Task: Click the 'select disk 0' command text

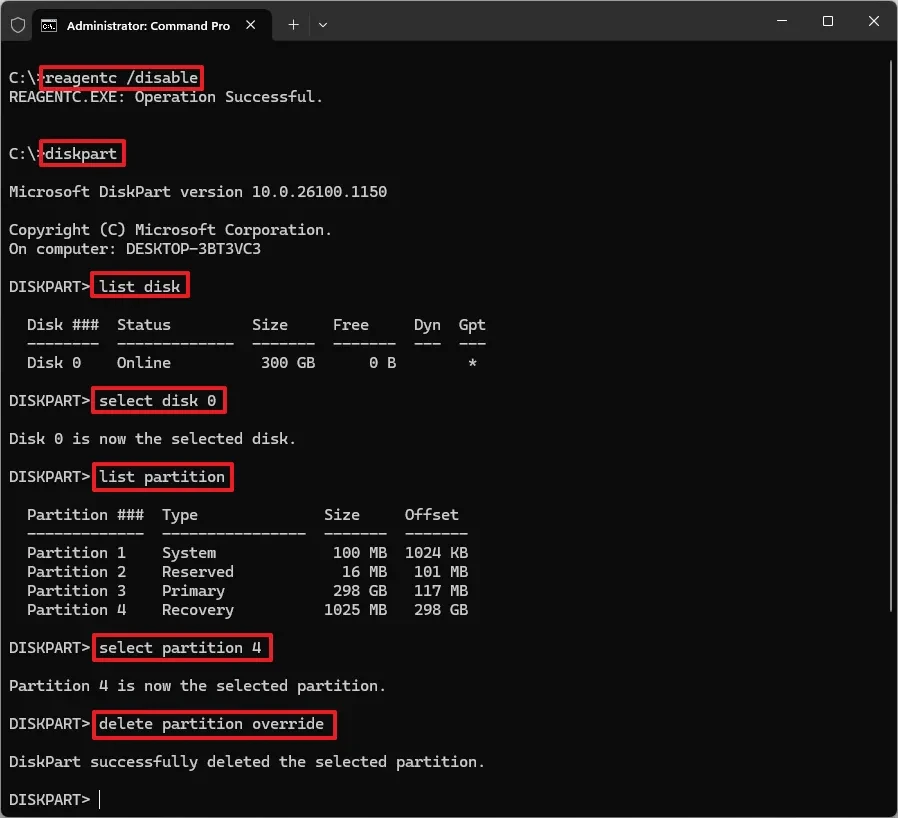Action: pyautogui.click(x=158, y=401)
